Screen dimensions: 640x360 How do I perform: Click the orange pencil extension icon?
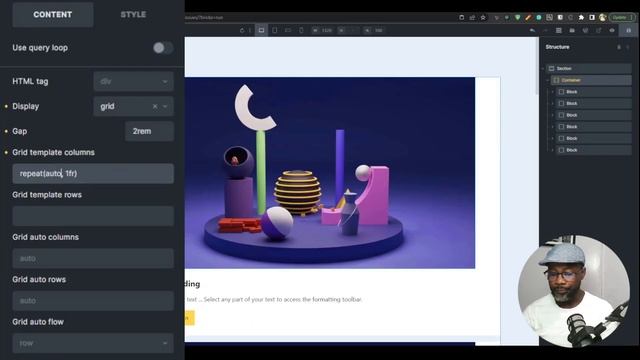528,18
